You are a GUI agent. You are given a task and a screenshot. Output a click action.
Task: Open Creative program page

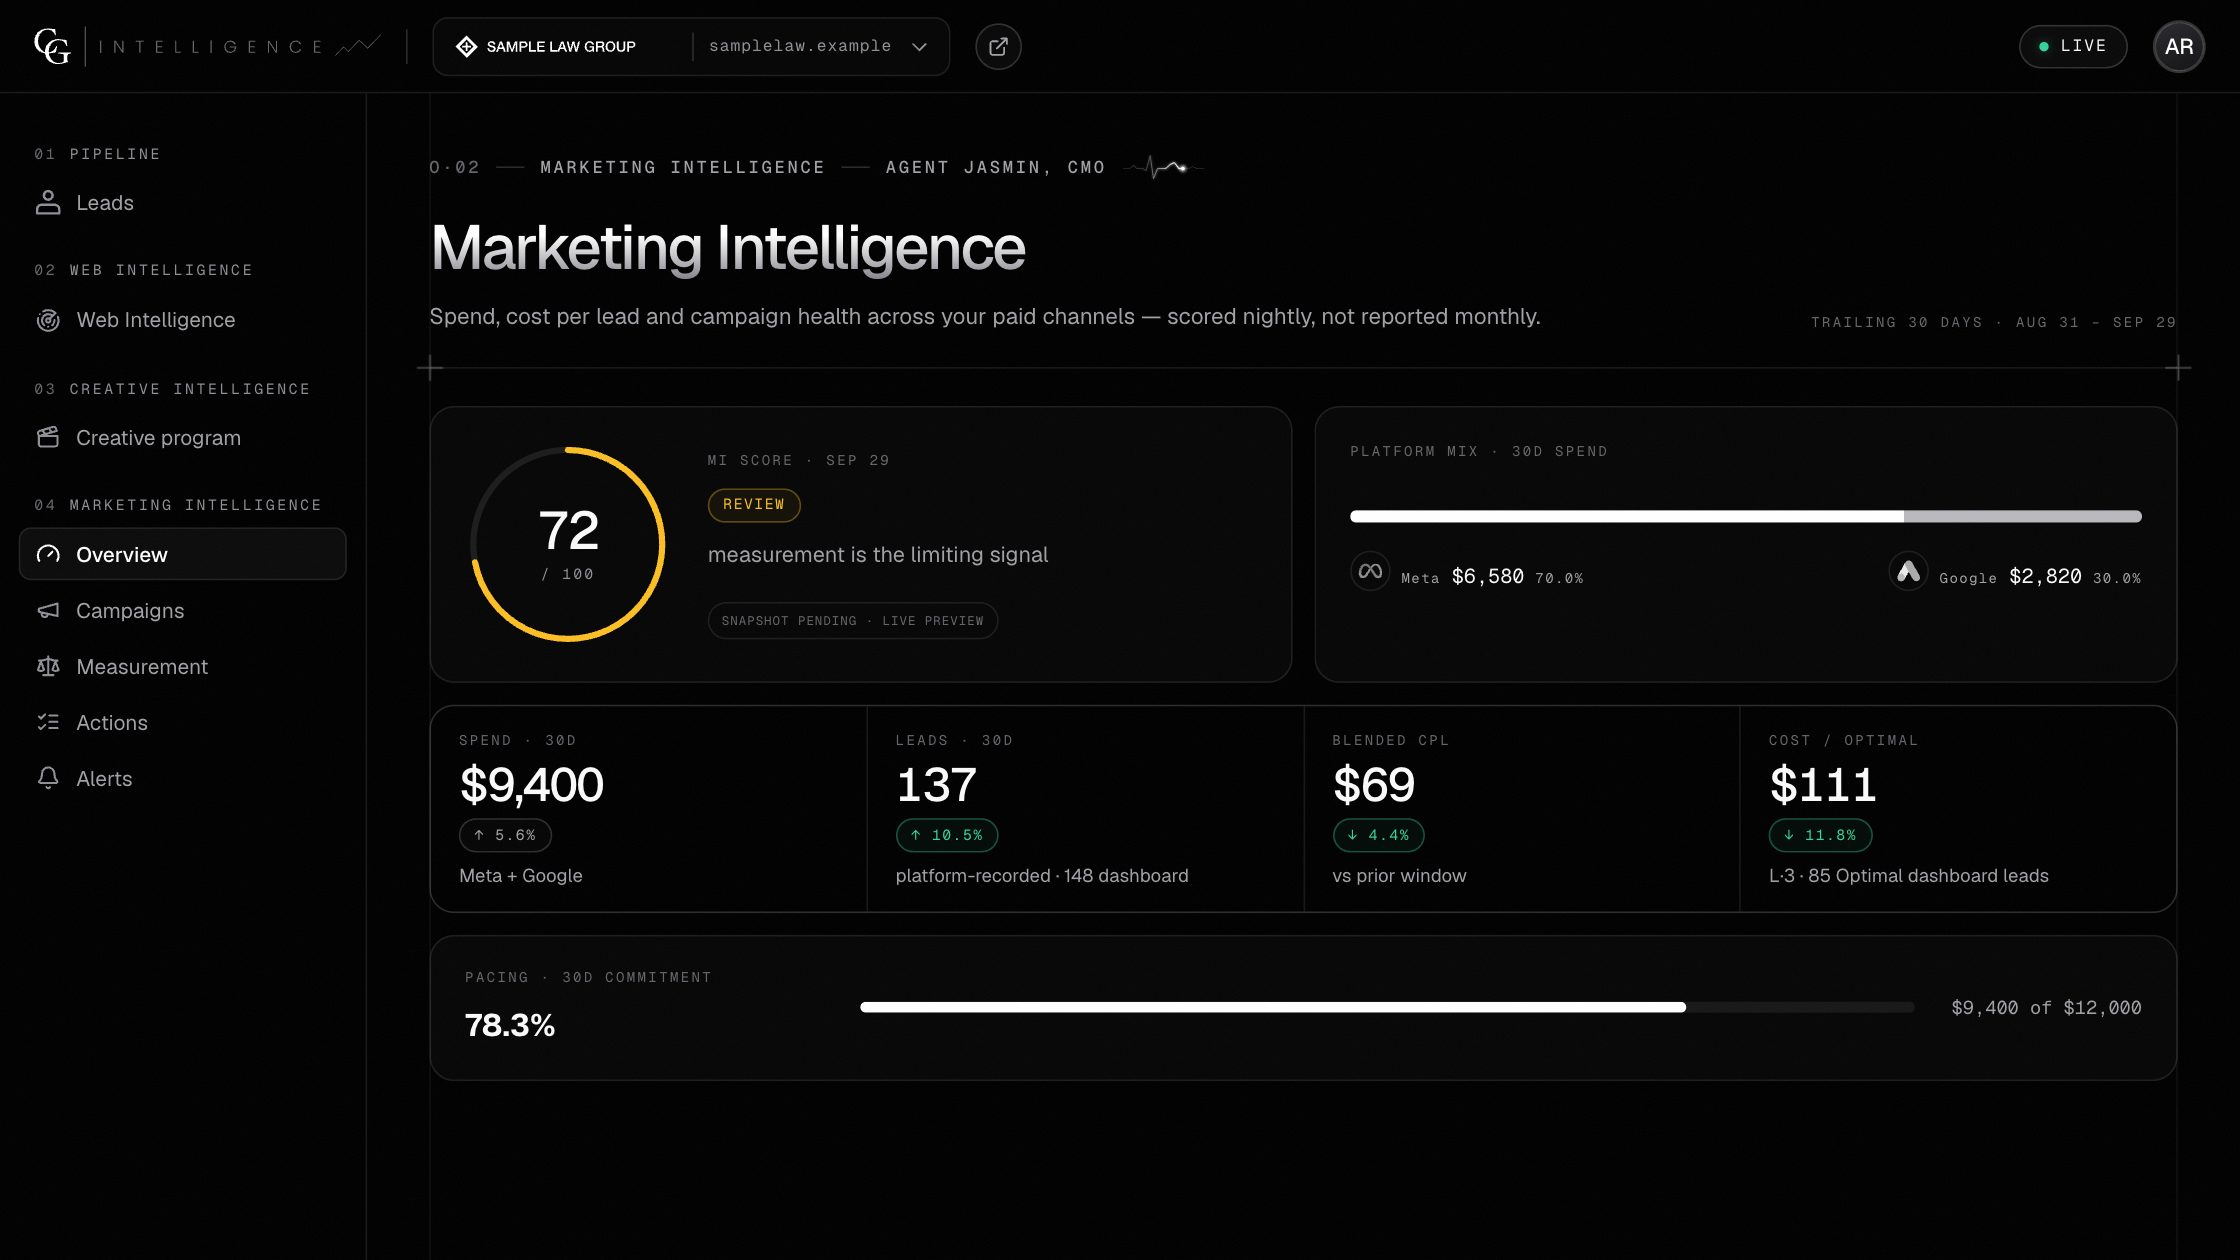pyautogui.click(x=182, y=437)
